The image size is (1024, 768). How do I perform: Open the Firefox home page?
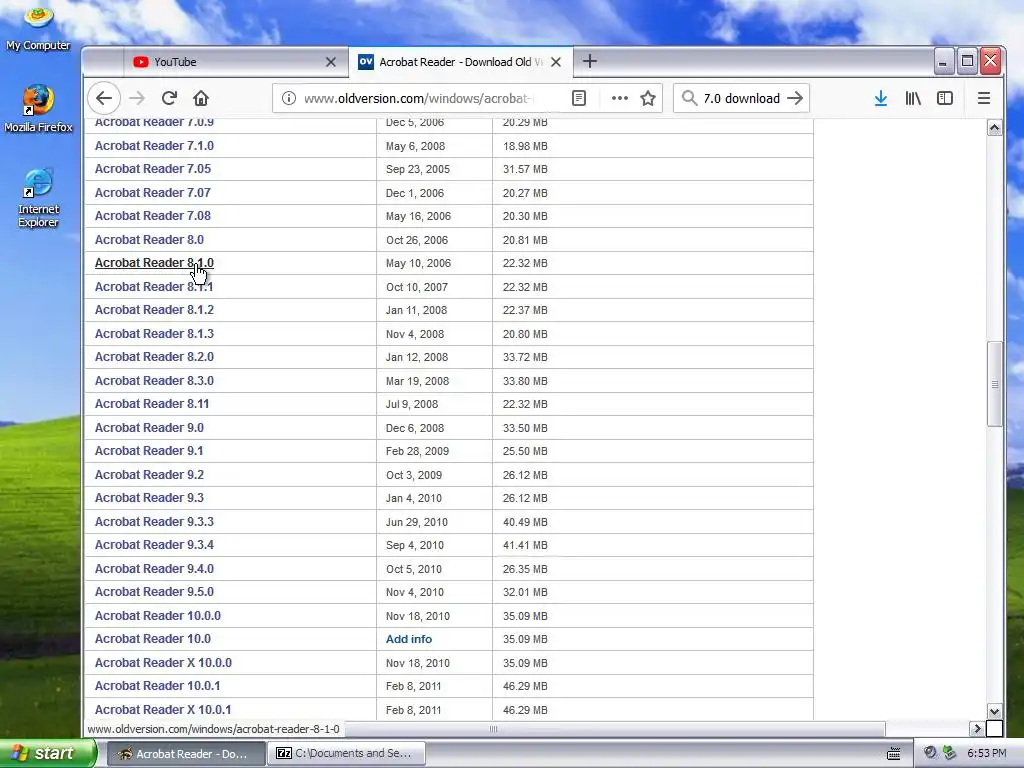201,98
